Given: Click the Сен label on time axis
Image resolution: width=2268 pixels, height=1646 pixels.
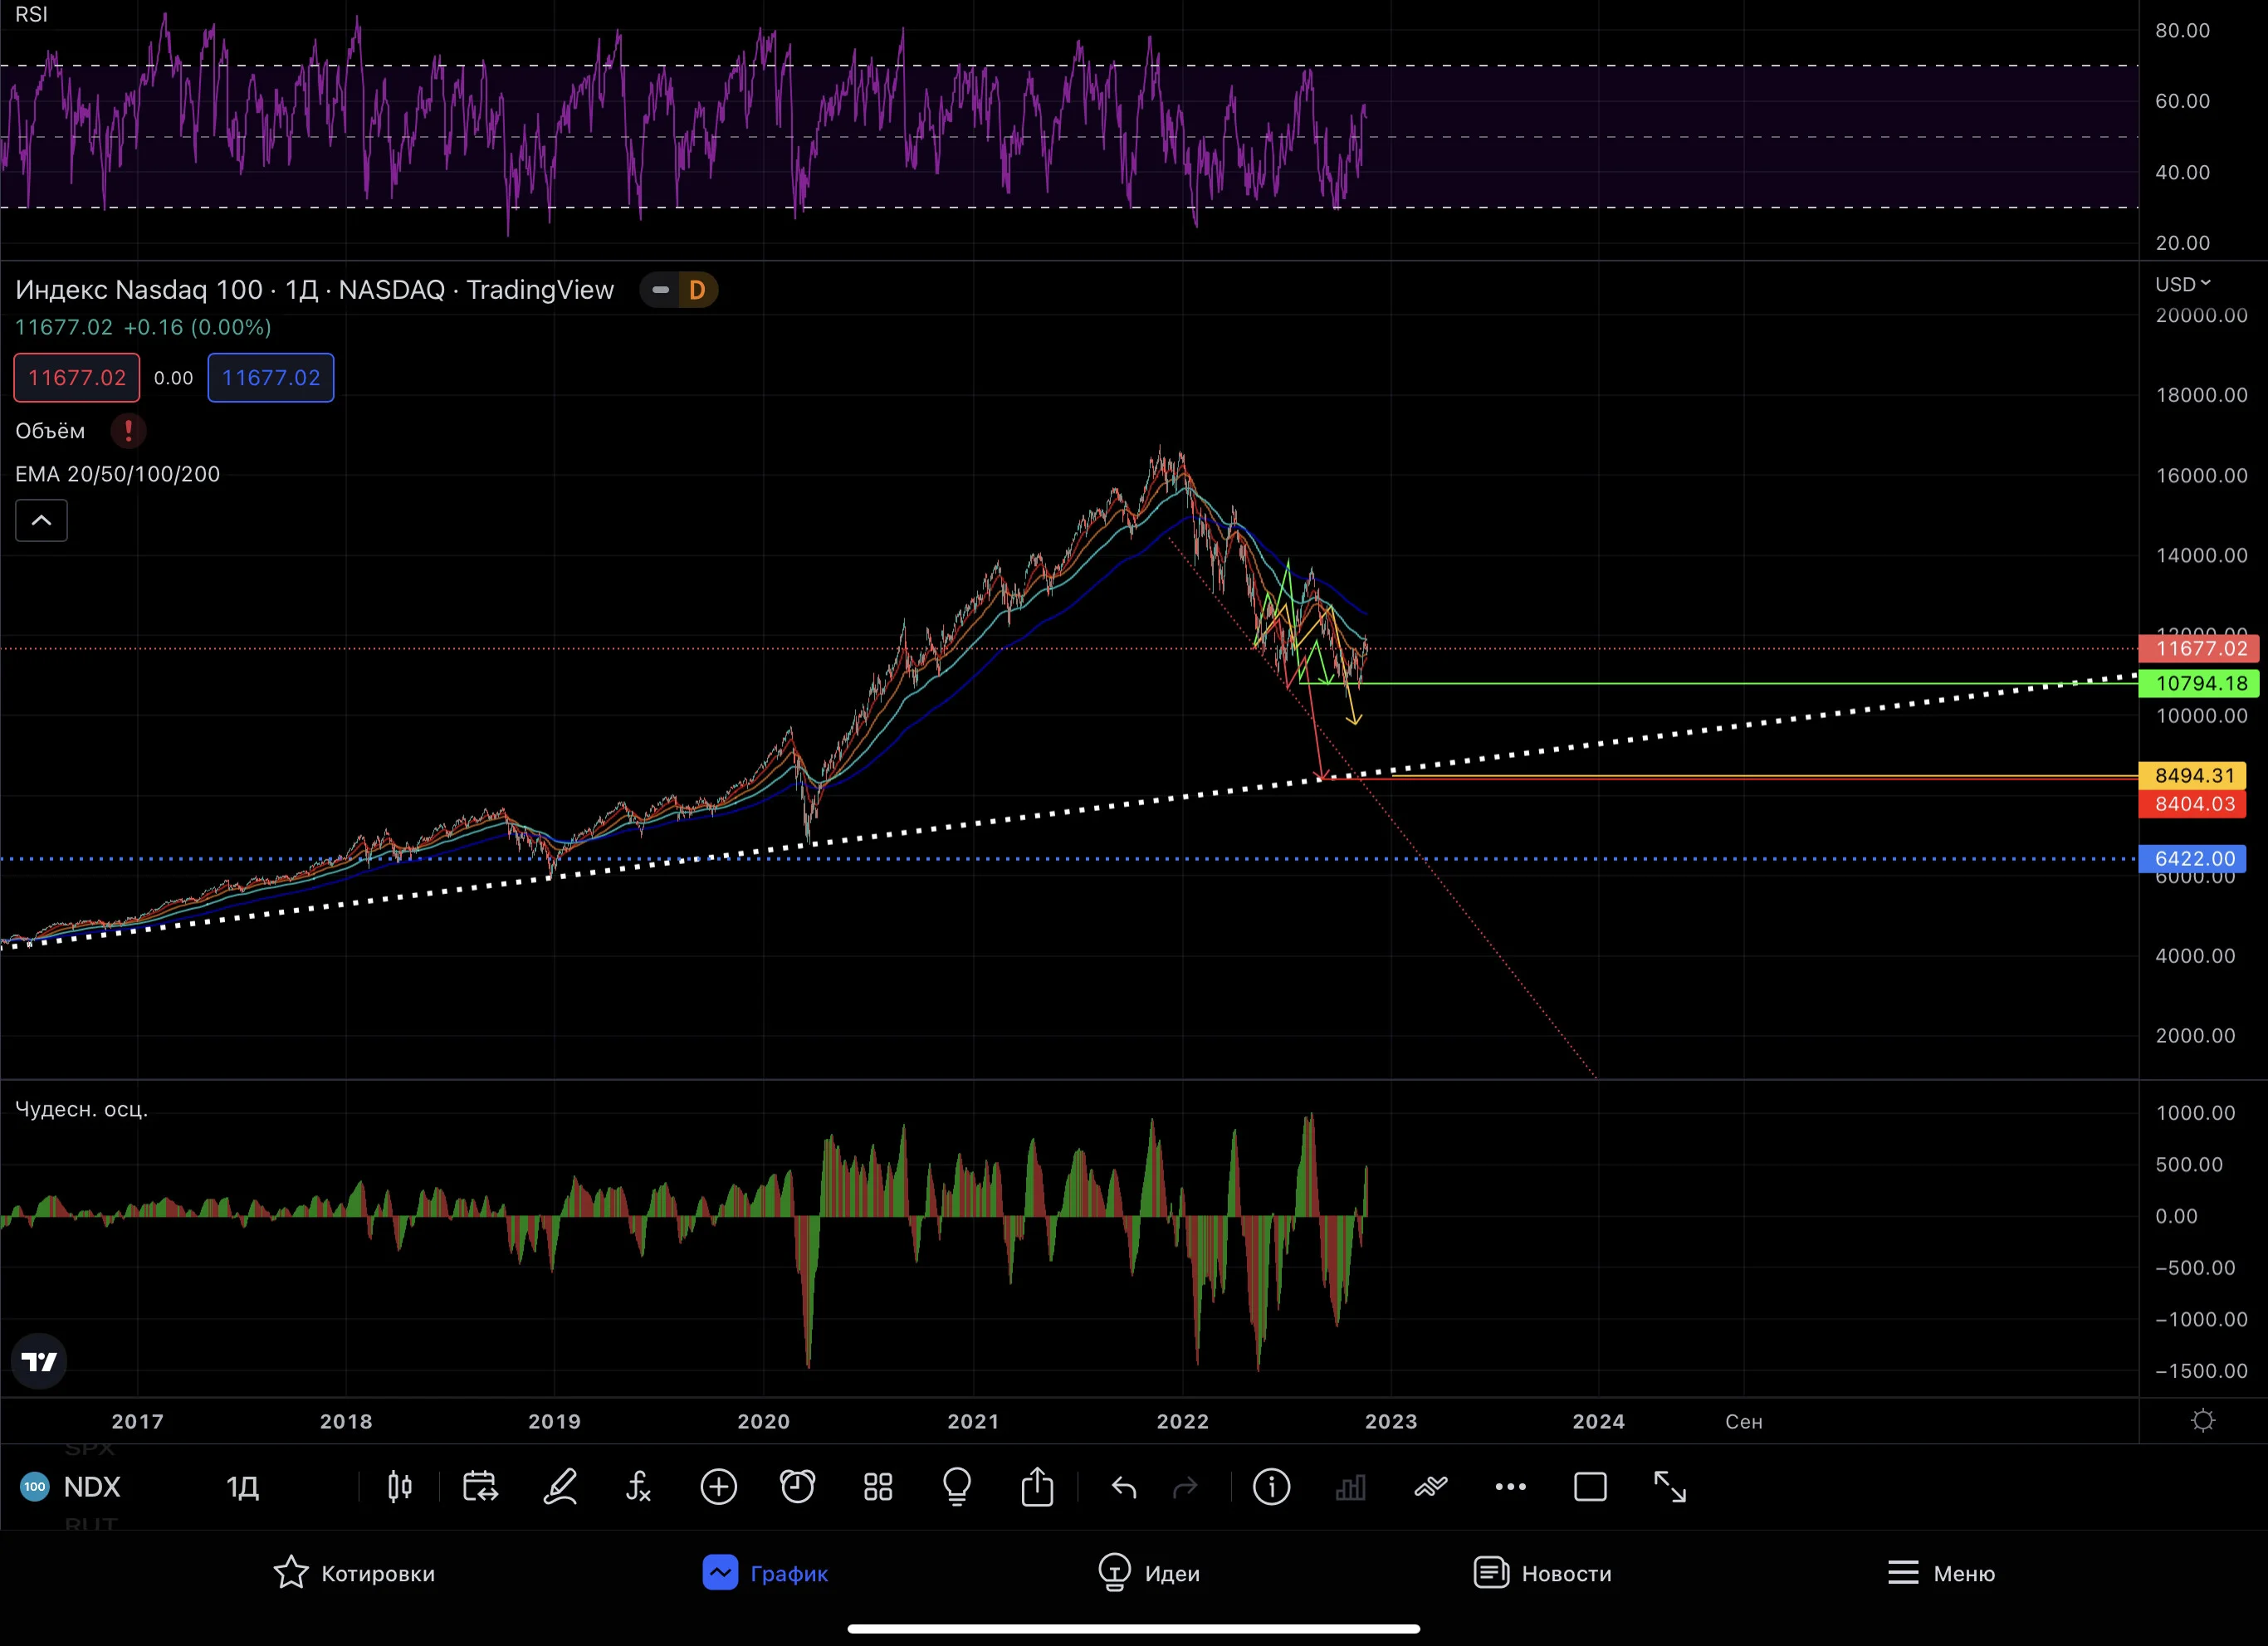Looking at the screenshot, I should tap(1744, 1421).
